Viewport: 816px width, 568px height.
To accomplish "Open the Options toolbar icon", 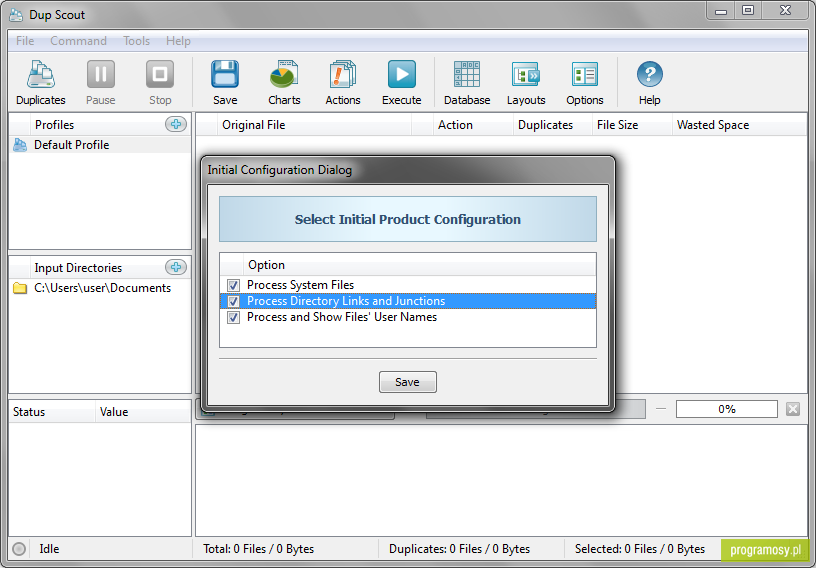I will pyautogui.click(x=585, y=74).
